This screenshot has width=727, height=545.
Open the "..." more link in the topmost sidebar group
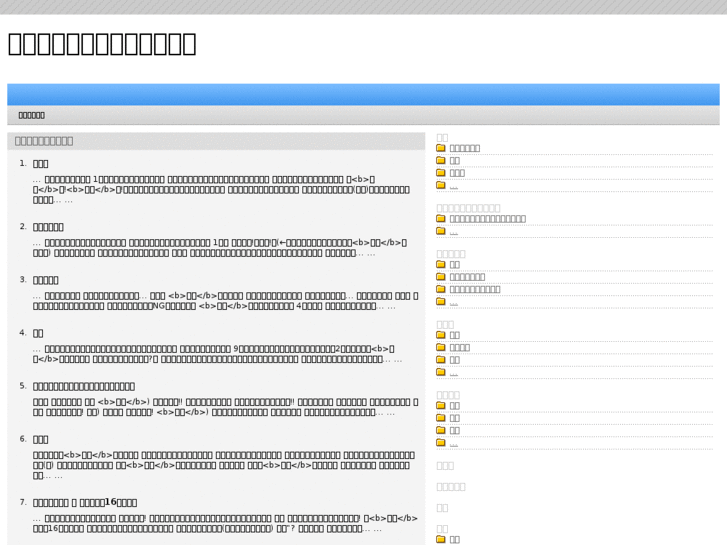tap(454, 186)
